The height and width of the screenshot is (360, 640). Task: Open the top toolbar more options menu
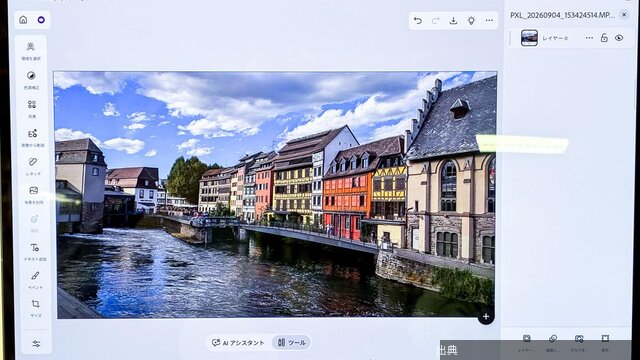point(489,20)
